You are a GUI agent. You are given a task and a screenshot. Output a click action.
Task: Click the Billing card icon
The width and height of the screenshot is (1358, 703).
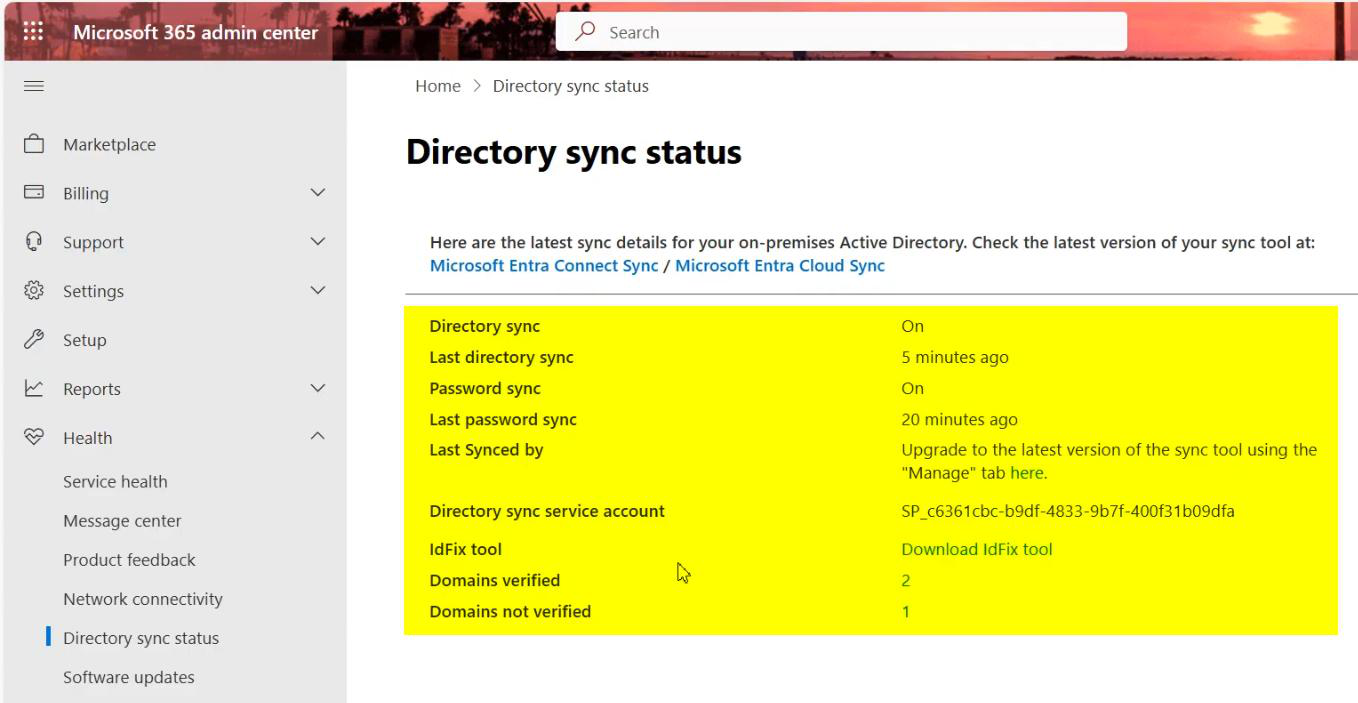pos(34,192)
